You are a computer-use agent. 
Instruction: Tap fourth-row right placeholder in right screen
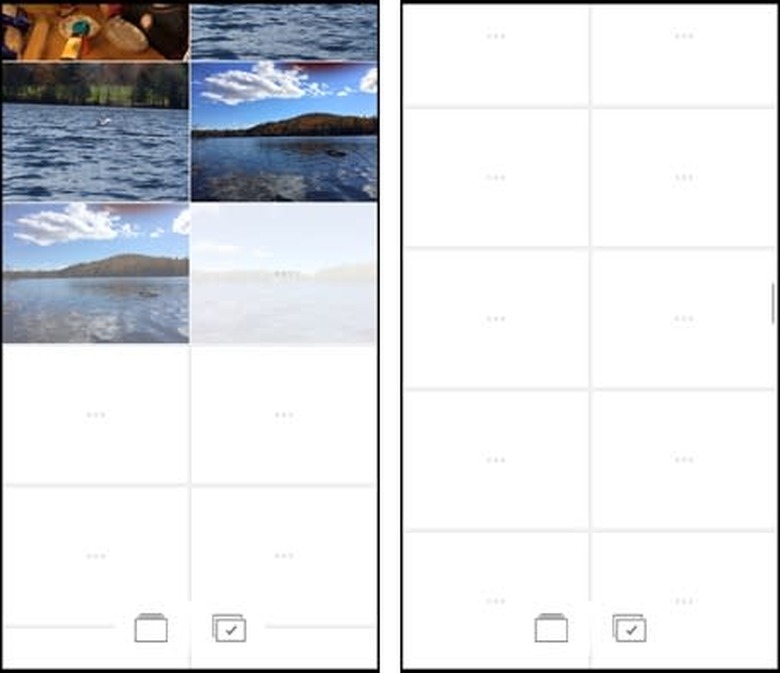coord(683,460)
